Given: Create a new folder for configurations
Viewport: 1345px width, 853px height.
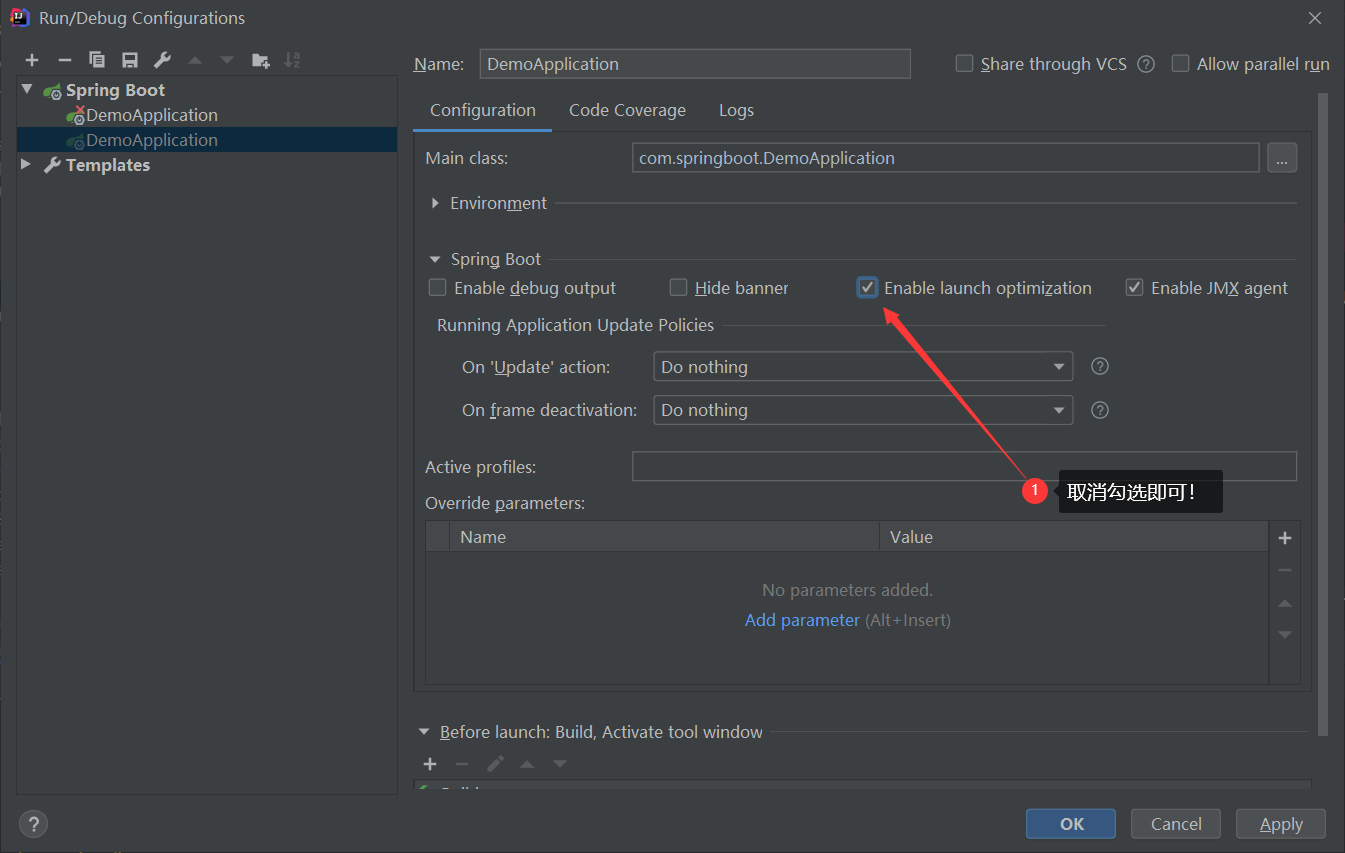Looking at the screenshot, I should pyautogui.click(x=260, y=59).
